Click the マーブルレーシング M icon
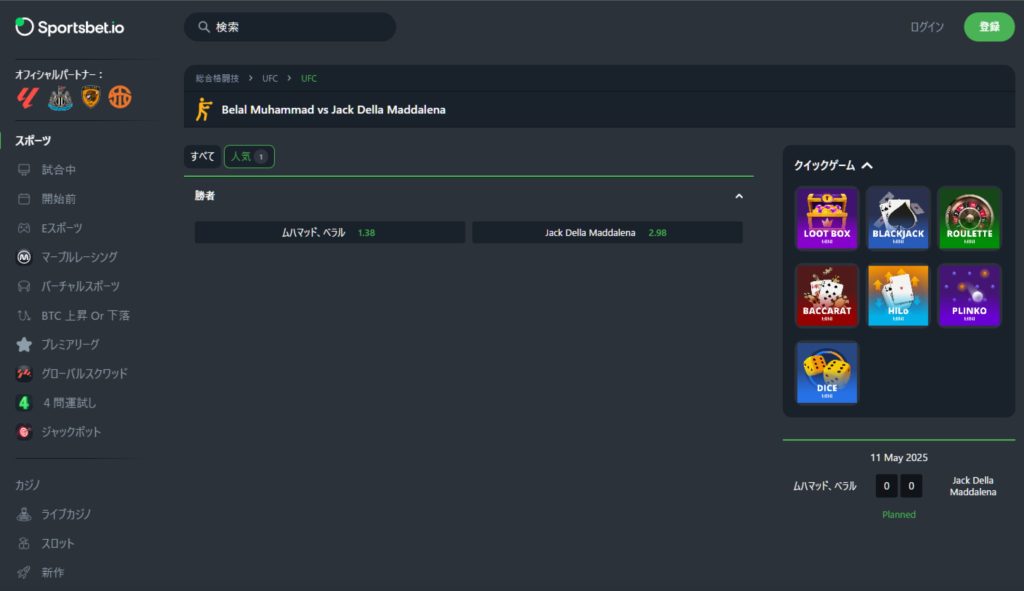Image resolution: width=1024 pixels, height=591 pixels. [x=24, y=257]
